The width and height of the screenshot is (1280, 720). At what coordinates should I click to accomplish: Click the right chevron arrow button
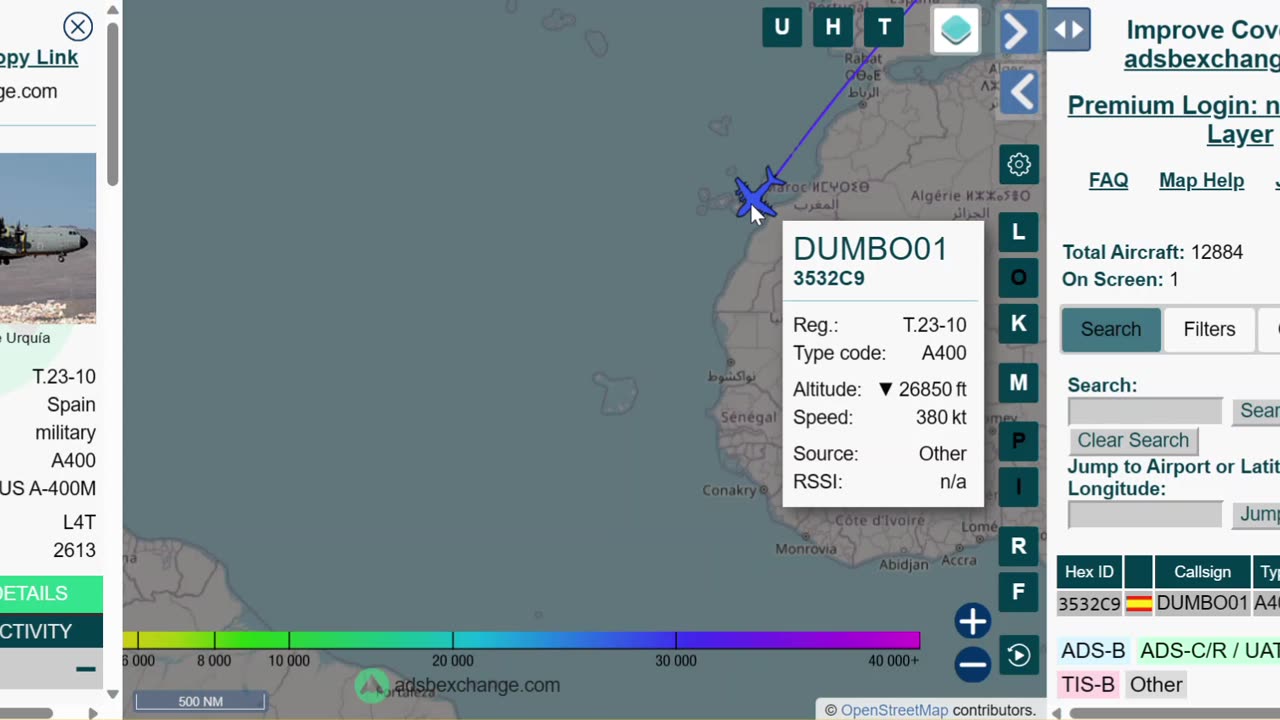coord(1017,32)
